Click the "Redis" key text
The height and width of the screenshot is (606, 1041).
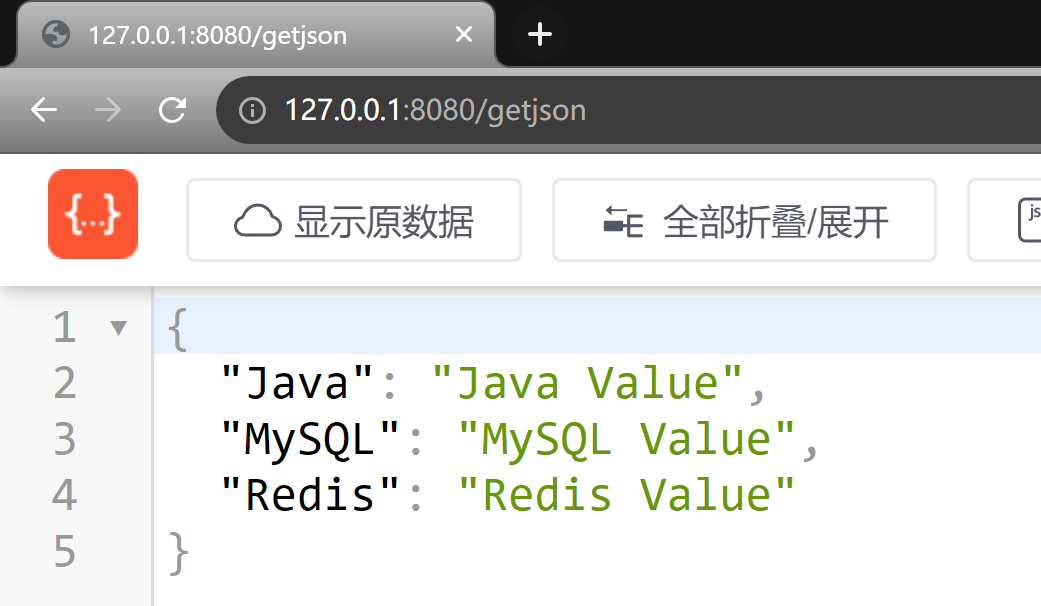pos(310,495)
